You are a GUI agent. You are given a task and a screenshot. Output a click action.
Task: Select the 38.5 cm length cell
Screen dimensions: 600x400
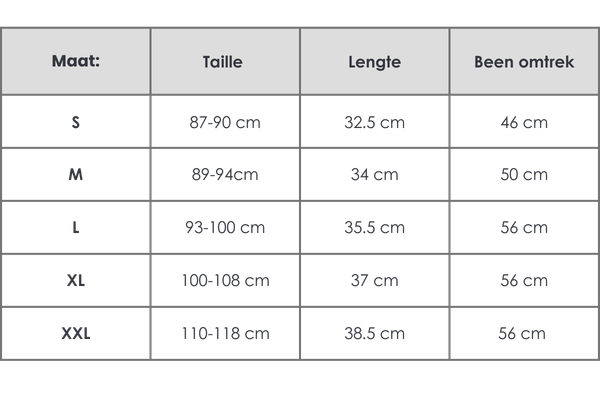coord(374,334)
